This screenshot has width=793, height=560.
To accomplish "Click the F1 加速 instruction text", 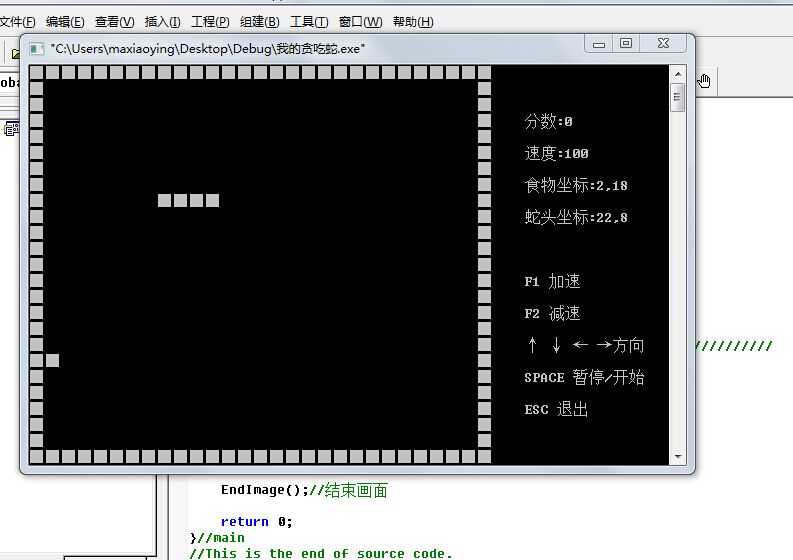I will (552, 281).
